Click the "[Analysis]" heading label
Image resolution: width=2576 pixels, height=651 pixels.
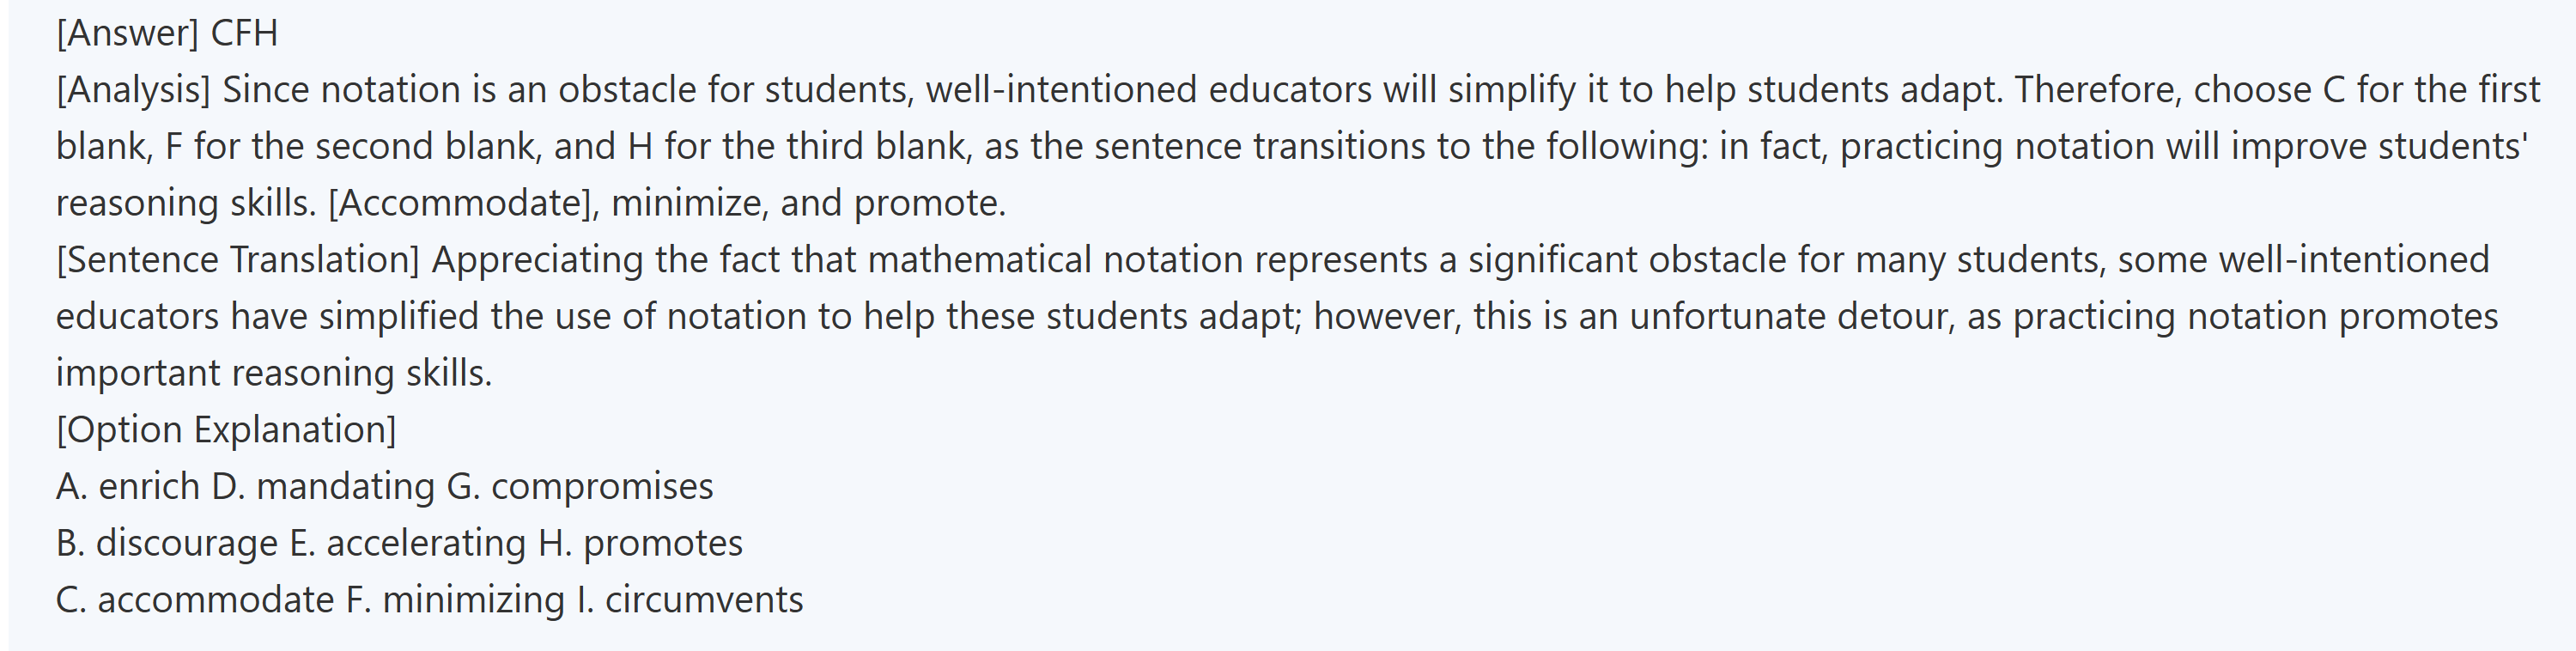click(133, 90)
